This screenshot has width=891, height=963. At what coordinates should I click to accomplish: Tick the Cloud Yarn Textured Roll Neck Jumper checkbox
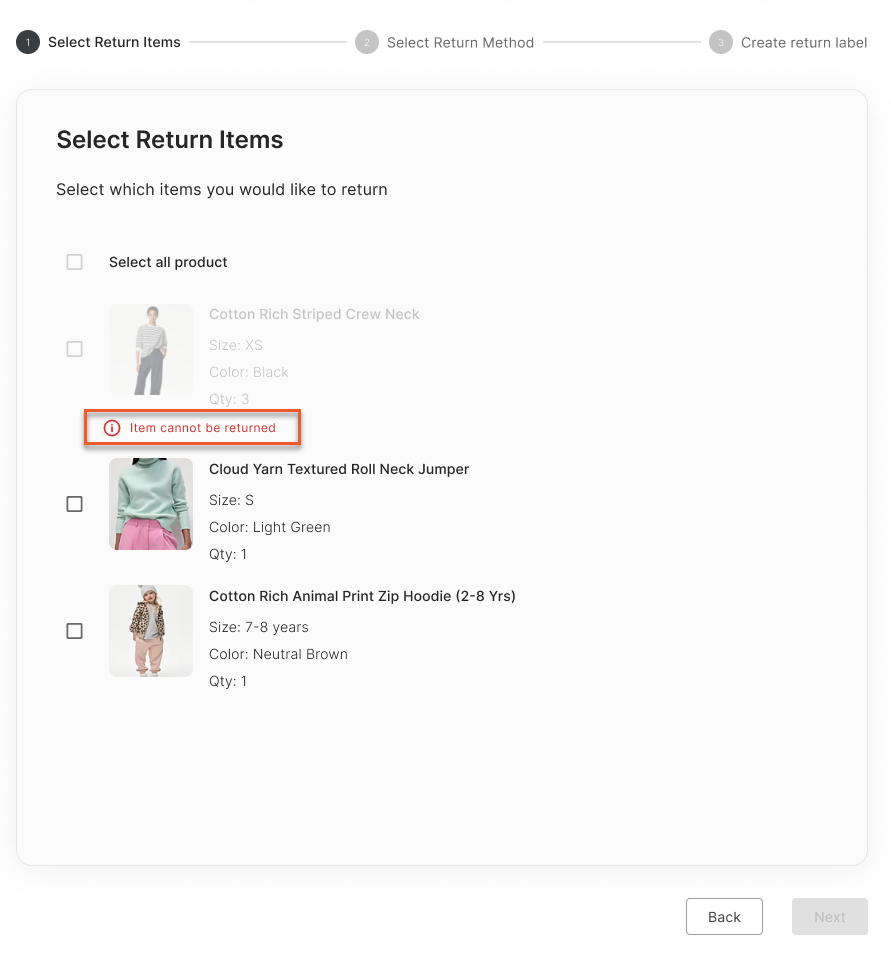point(75,504)
